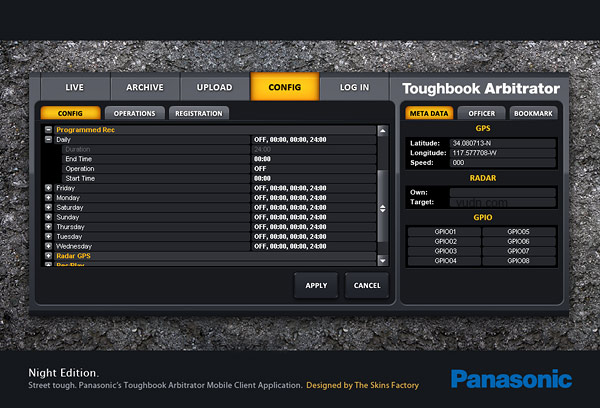Toggle the GPIO04 indicator

[445, 261]
